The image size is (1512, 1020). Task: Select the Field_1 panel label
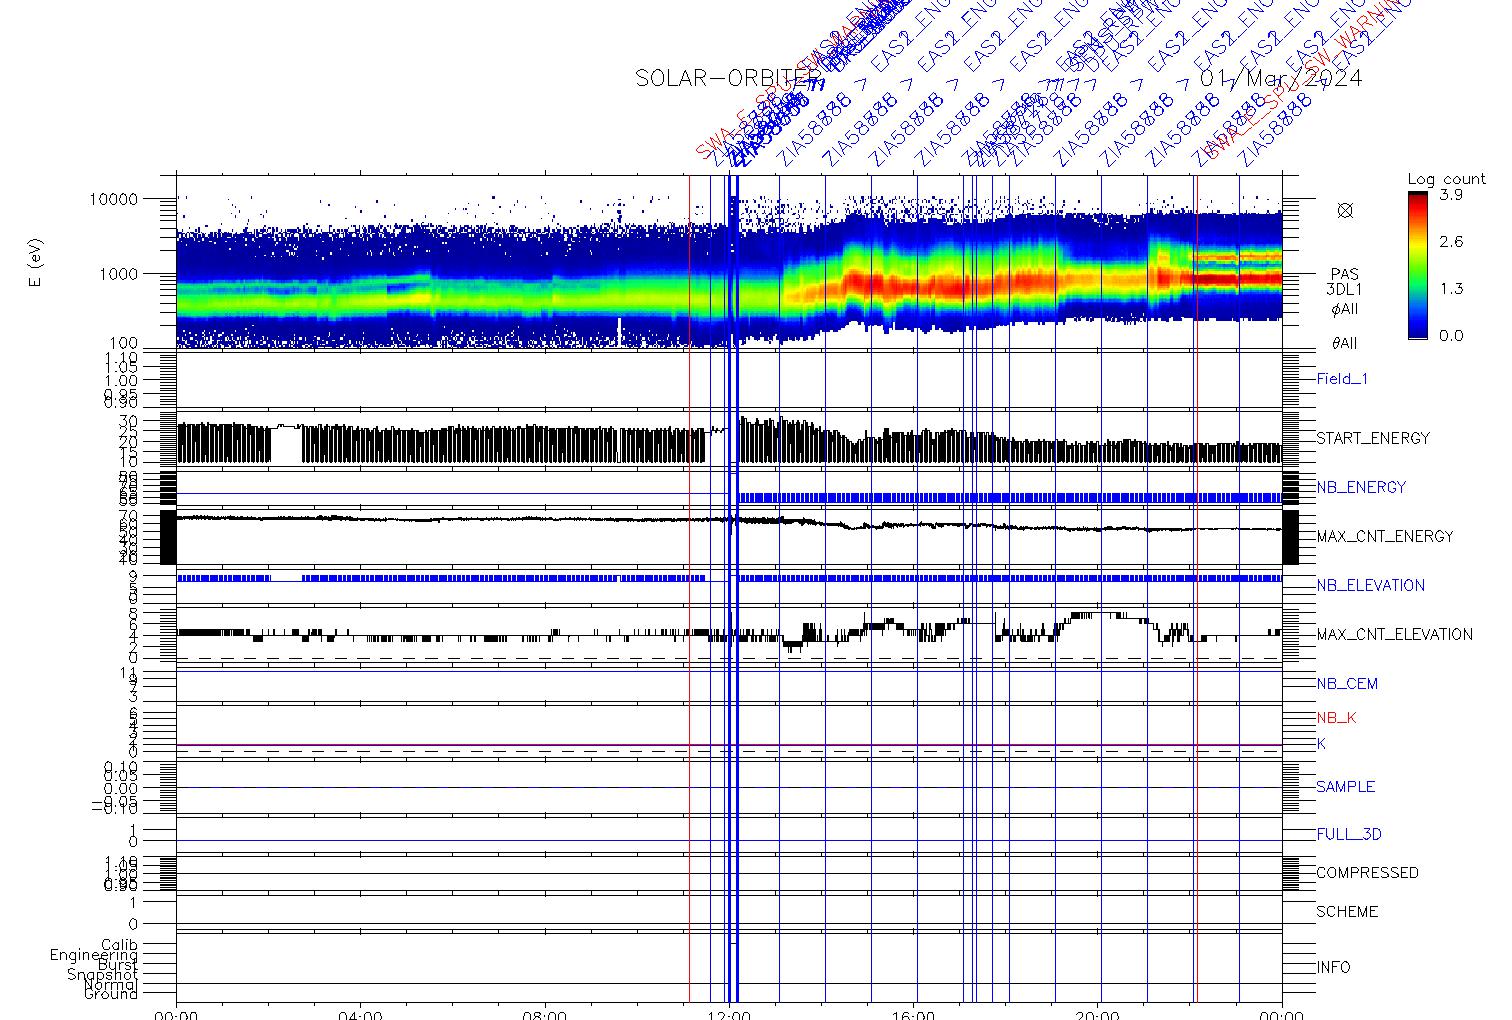click(x=1342, y=379)
